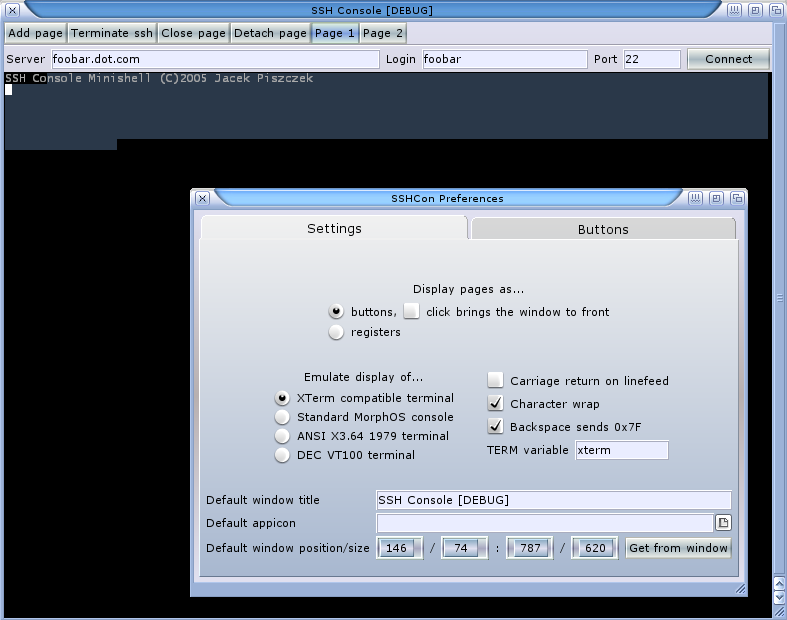787x620 pixels.
Task: Switch to Page 2
Action: pos(383,33)
